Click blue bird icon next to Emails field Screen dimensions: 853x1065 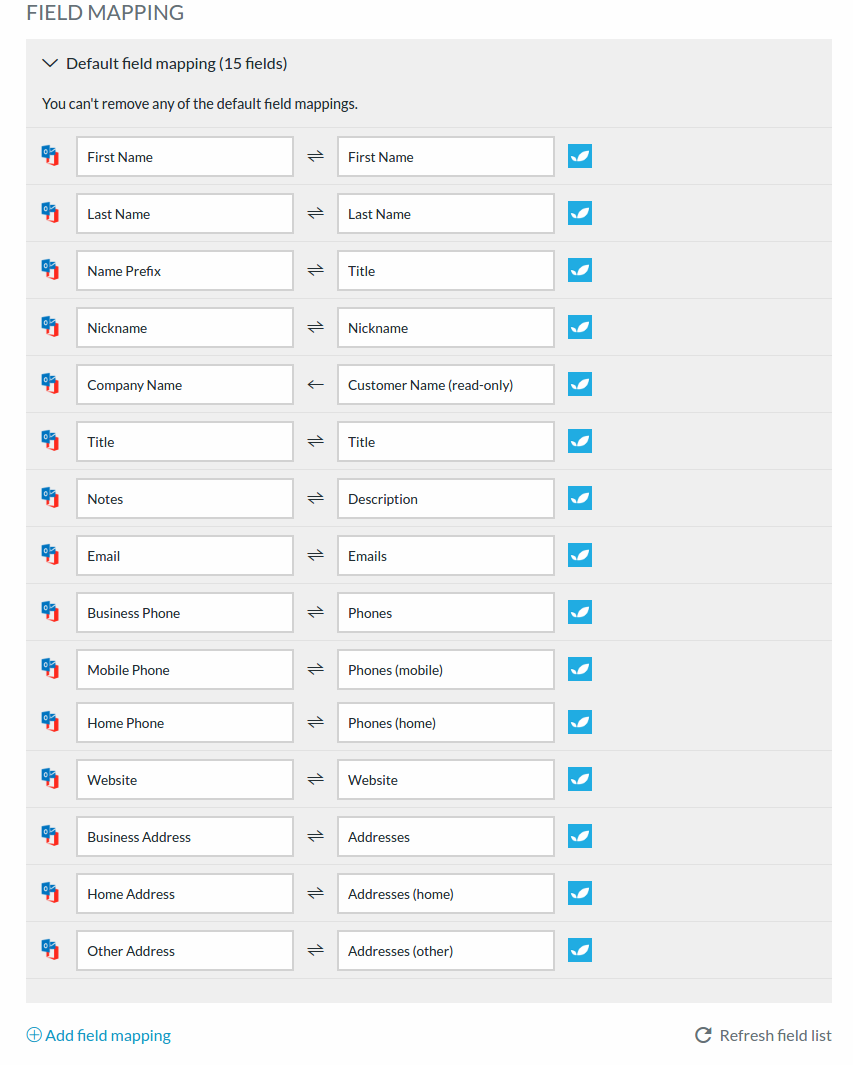[580, 556]
